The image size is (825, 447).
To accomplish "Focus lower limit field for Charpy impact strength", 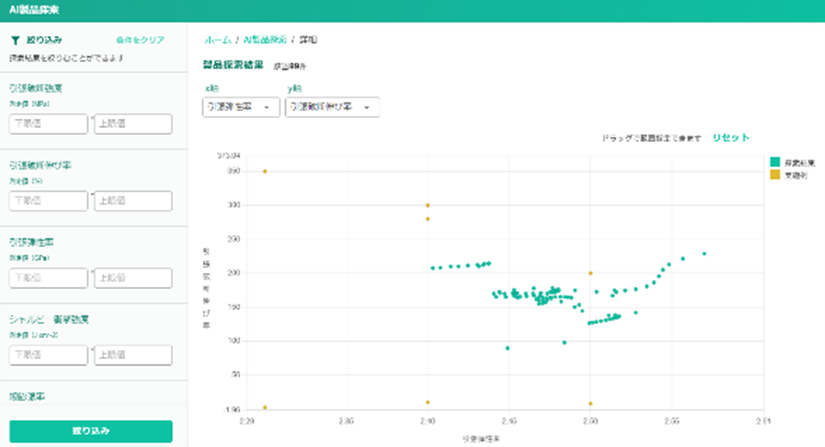I will click(48, 355).
